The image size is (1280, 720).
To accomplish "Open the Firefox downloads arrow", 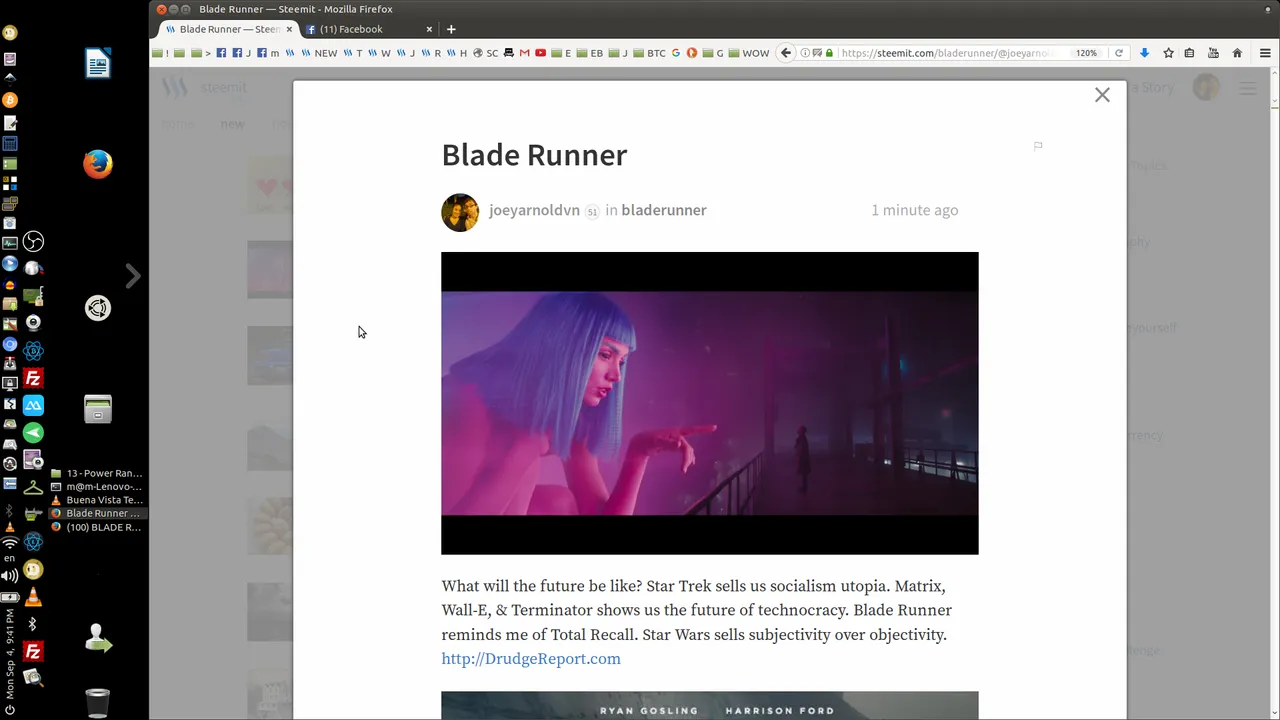I will point(1145,53).
